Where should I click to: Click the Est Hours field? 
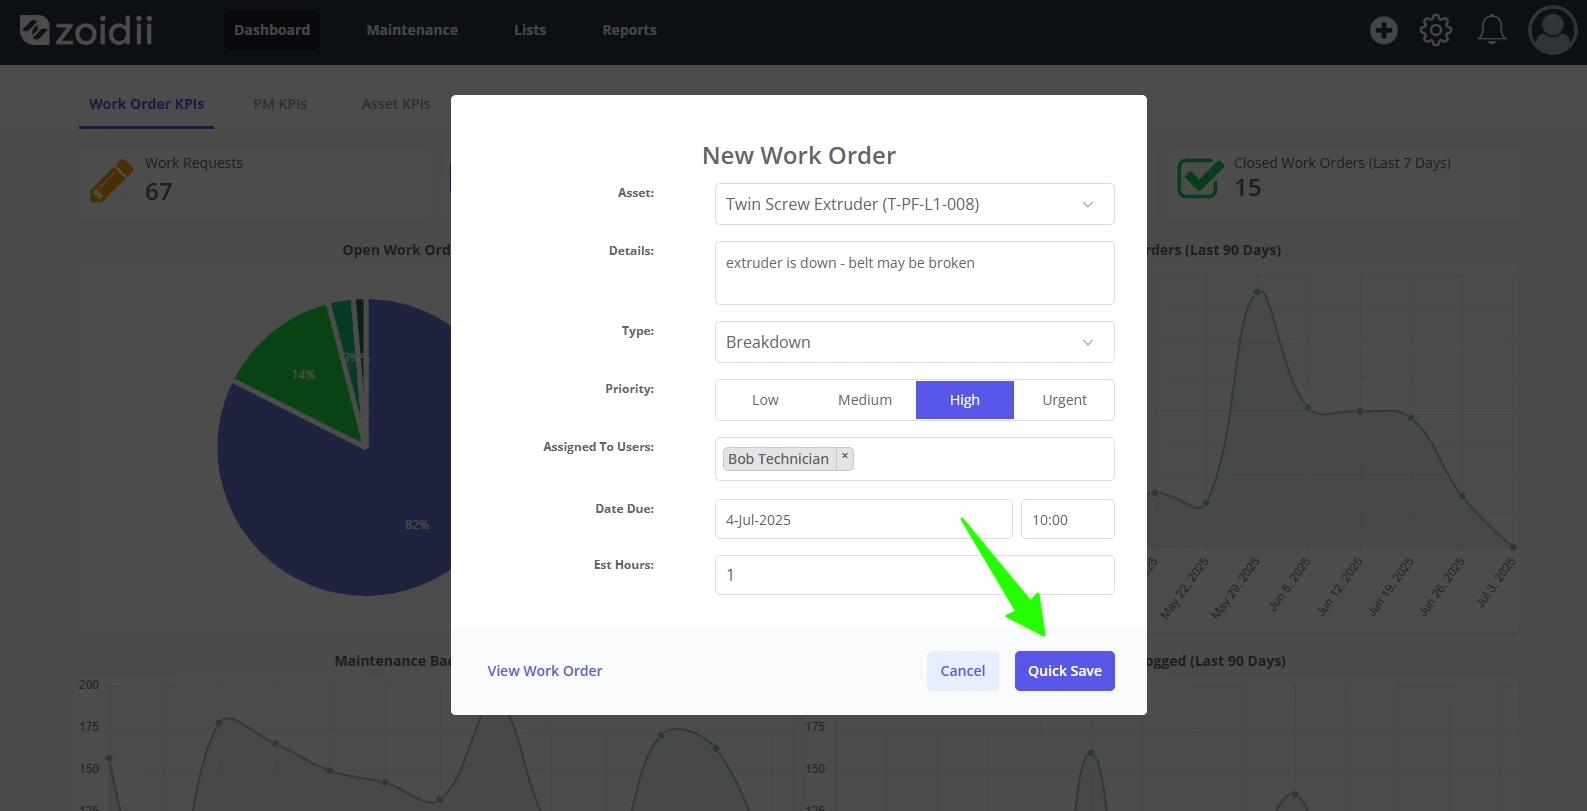915,575
